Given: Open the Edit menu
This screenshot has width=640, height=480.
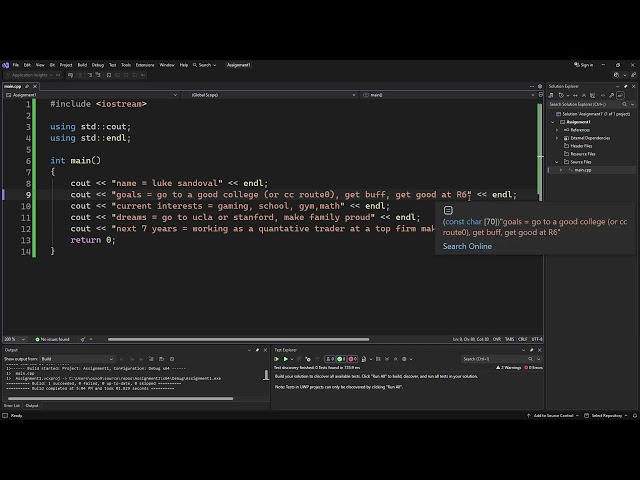Looking at the screenshot, I should (27, 65).
